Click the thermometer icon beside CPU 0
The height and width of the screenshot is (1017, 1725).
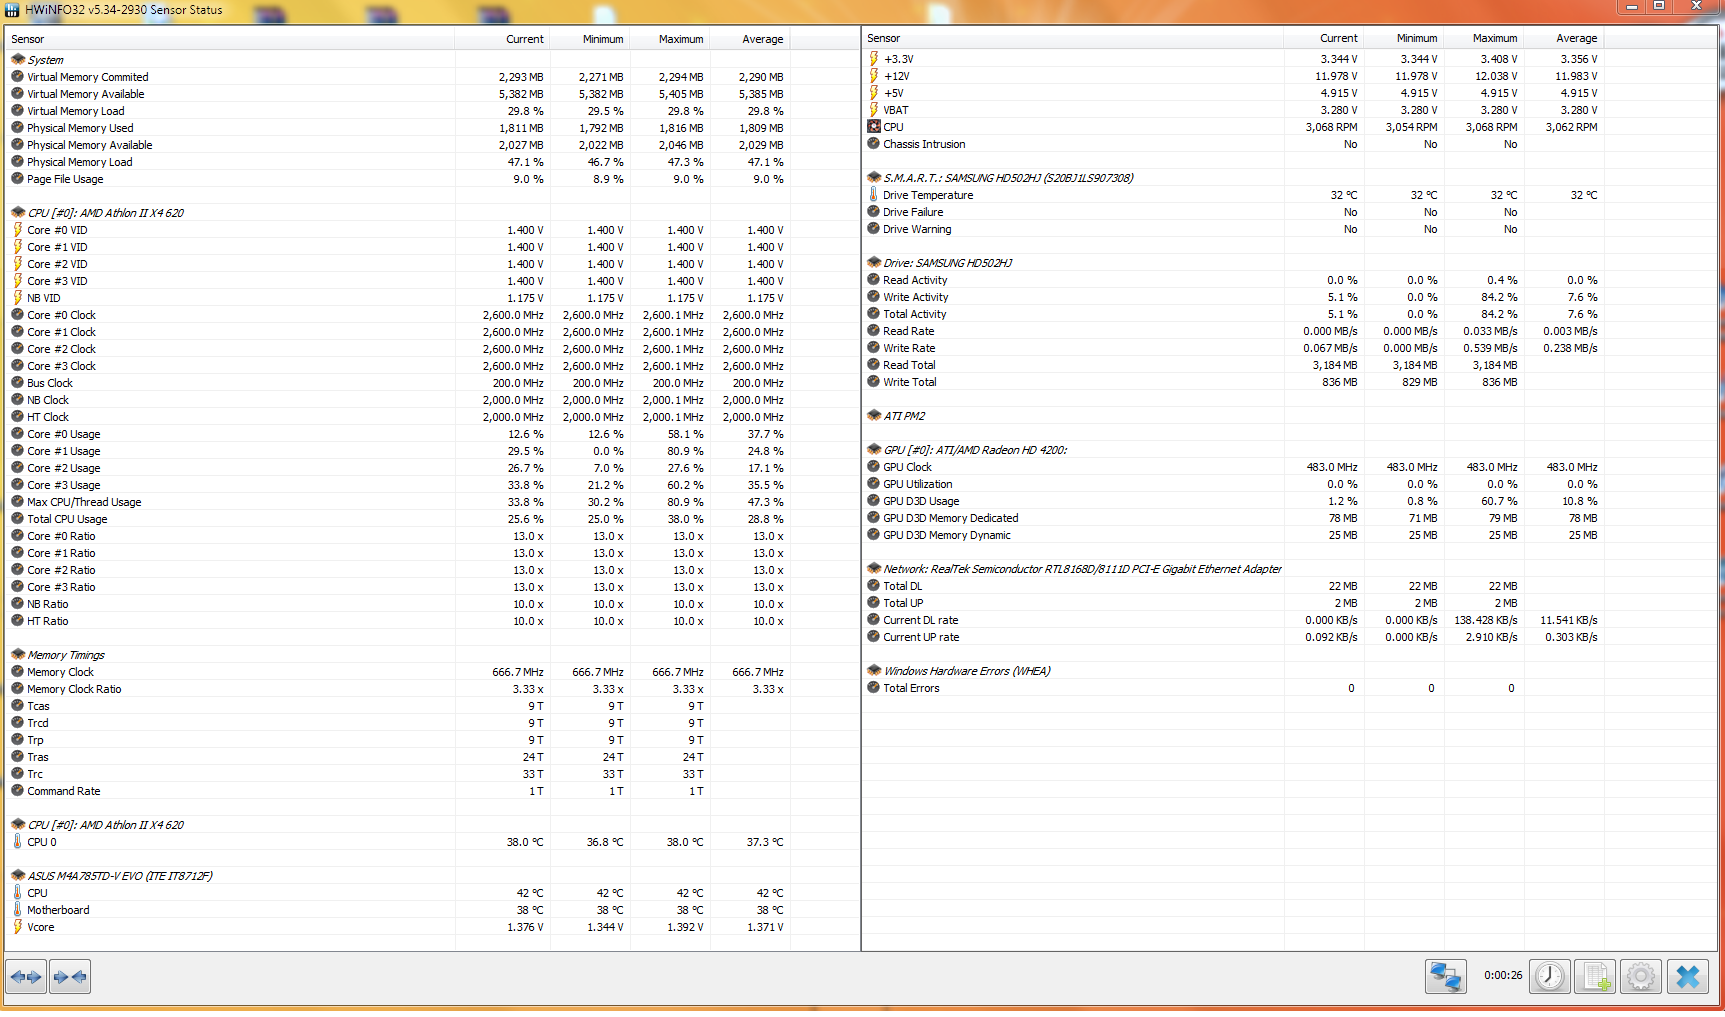(x=18, y=842)
